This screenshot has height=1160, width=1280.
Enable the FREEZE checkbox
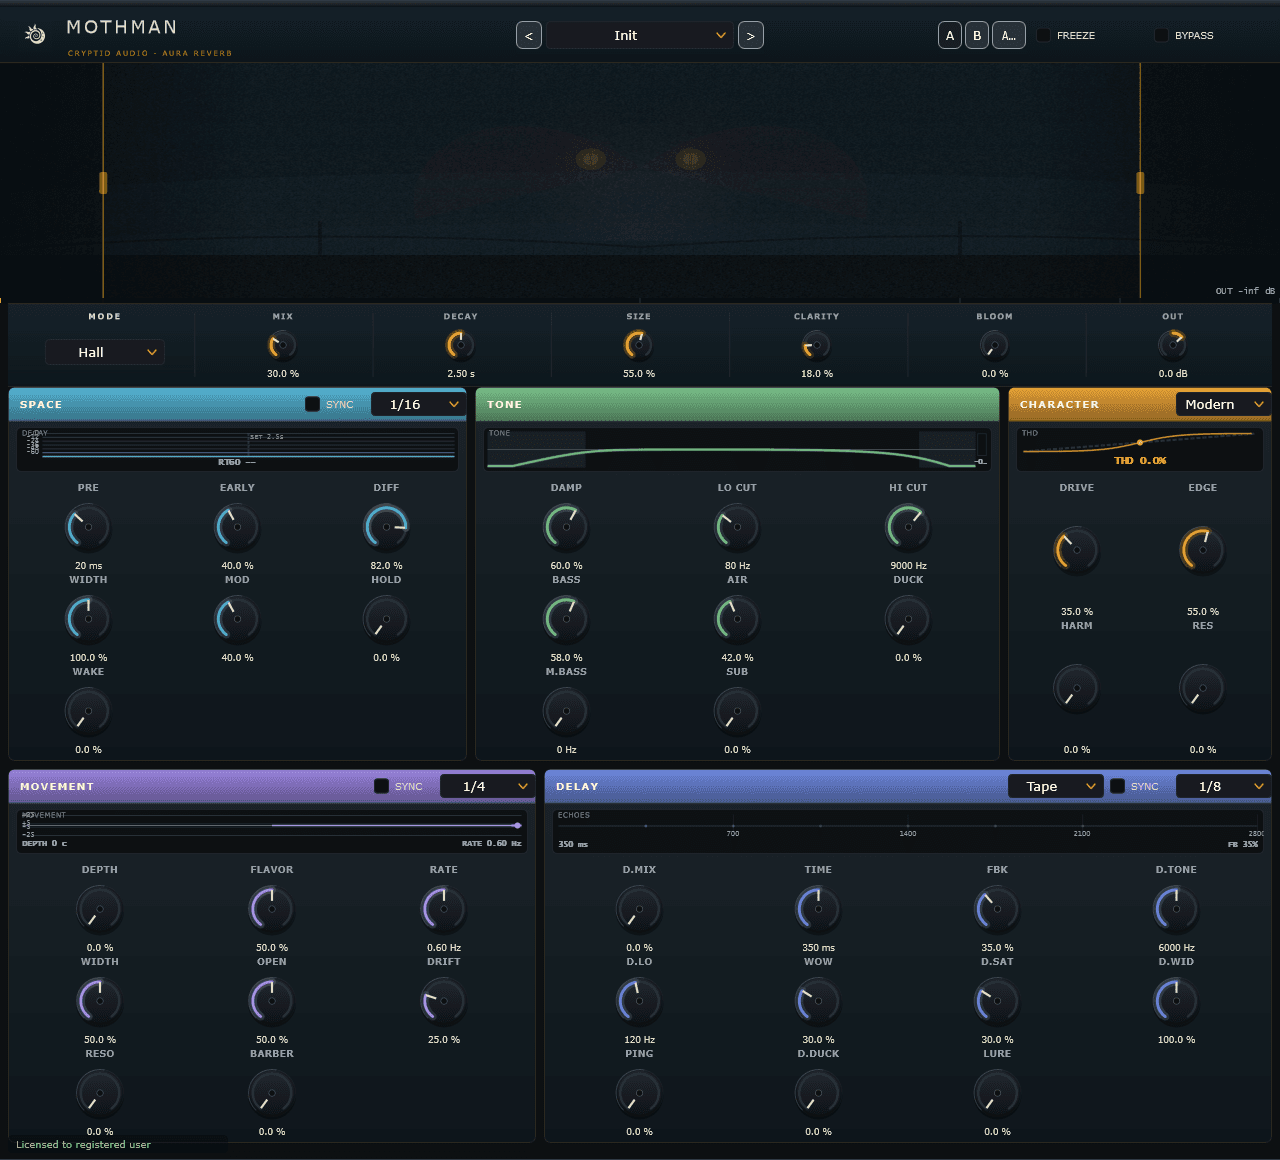click(1044, 35)
